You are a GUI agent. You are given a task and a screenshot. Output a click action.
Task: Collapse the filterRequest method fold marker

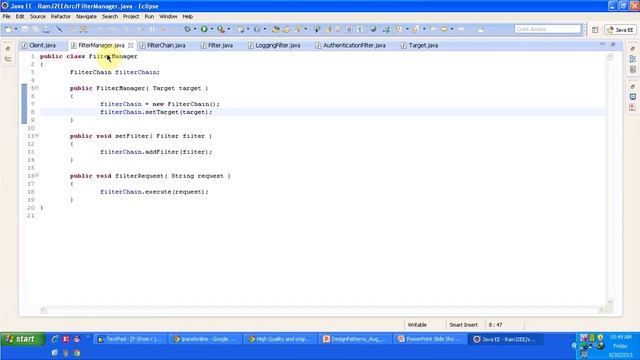pos(37,176)
